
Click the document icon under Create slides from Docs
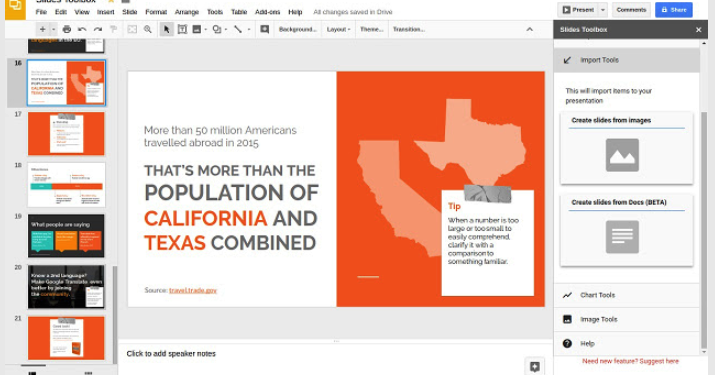(622, 237)
